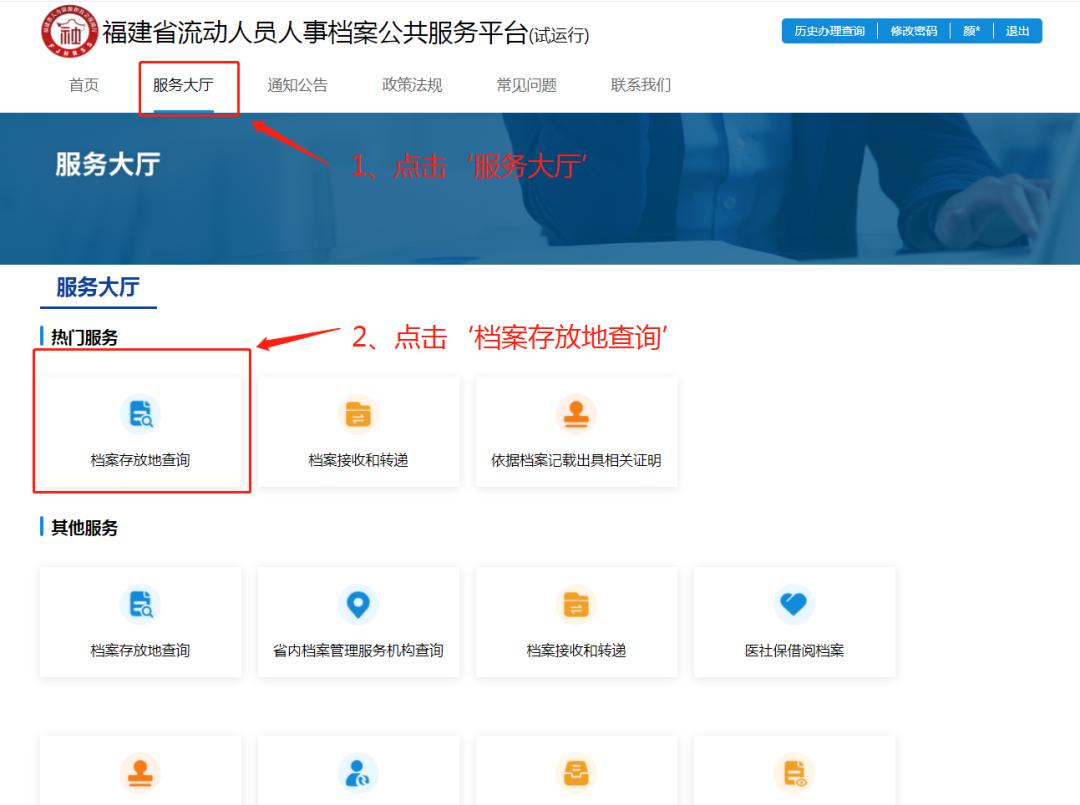Return home via the 首页 link
Screen dimensions: 1080x805
[x=83, y=86]
